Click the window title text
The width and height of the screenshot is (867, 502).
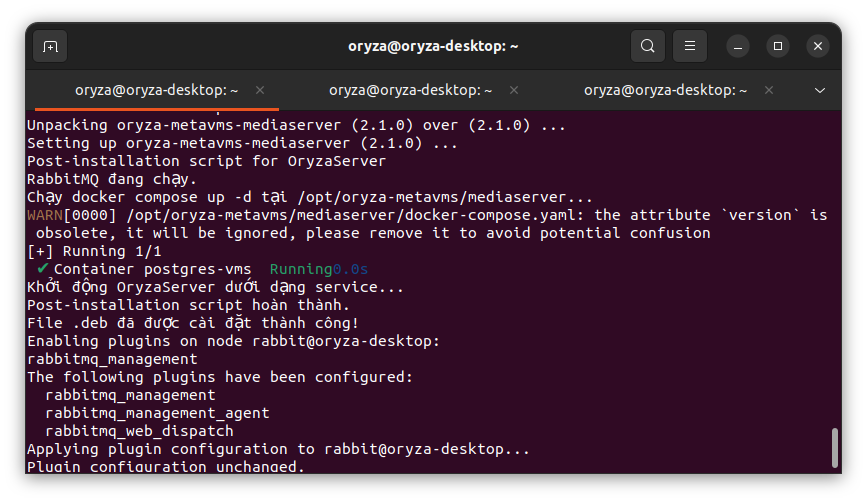(x=433, y=46)
